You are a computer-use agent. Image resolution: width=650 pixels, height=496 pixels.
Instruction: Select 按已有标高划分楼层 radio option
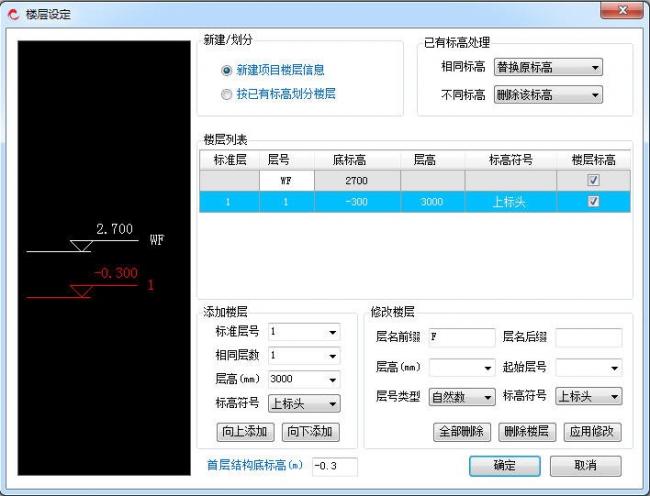tap(227, 94)
